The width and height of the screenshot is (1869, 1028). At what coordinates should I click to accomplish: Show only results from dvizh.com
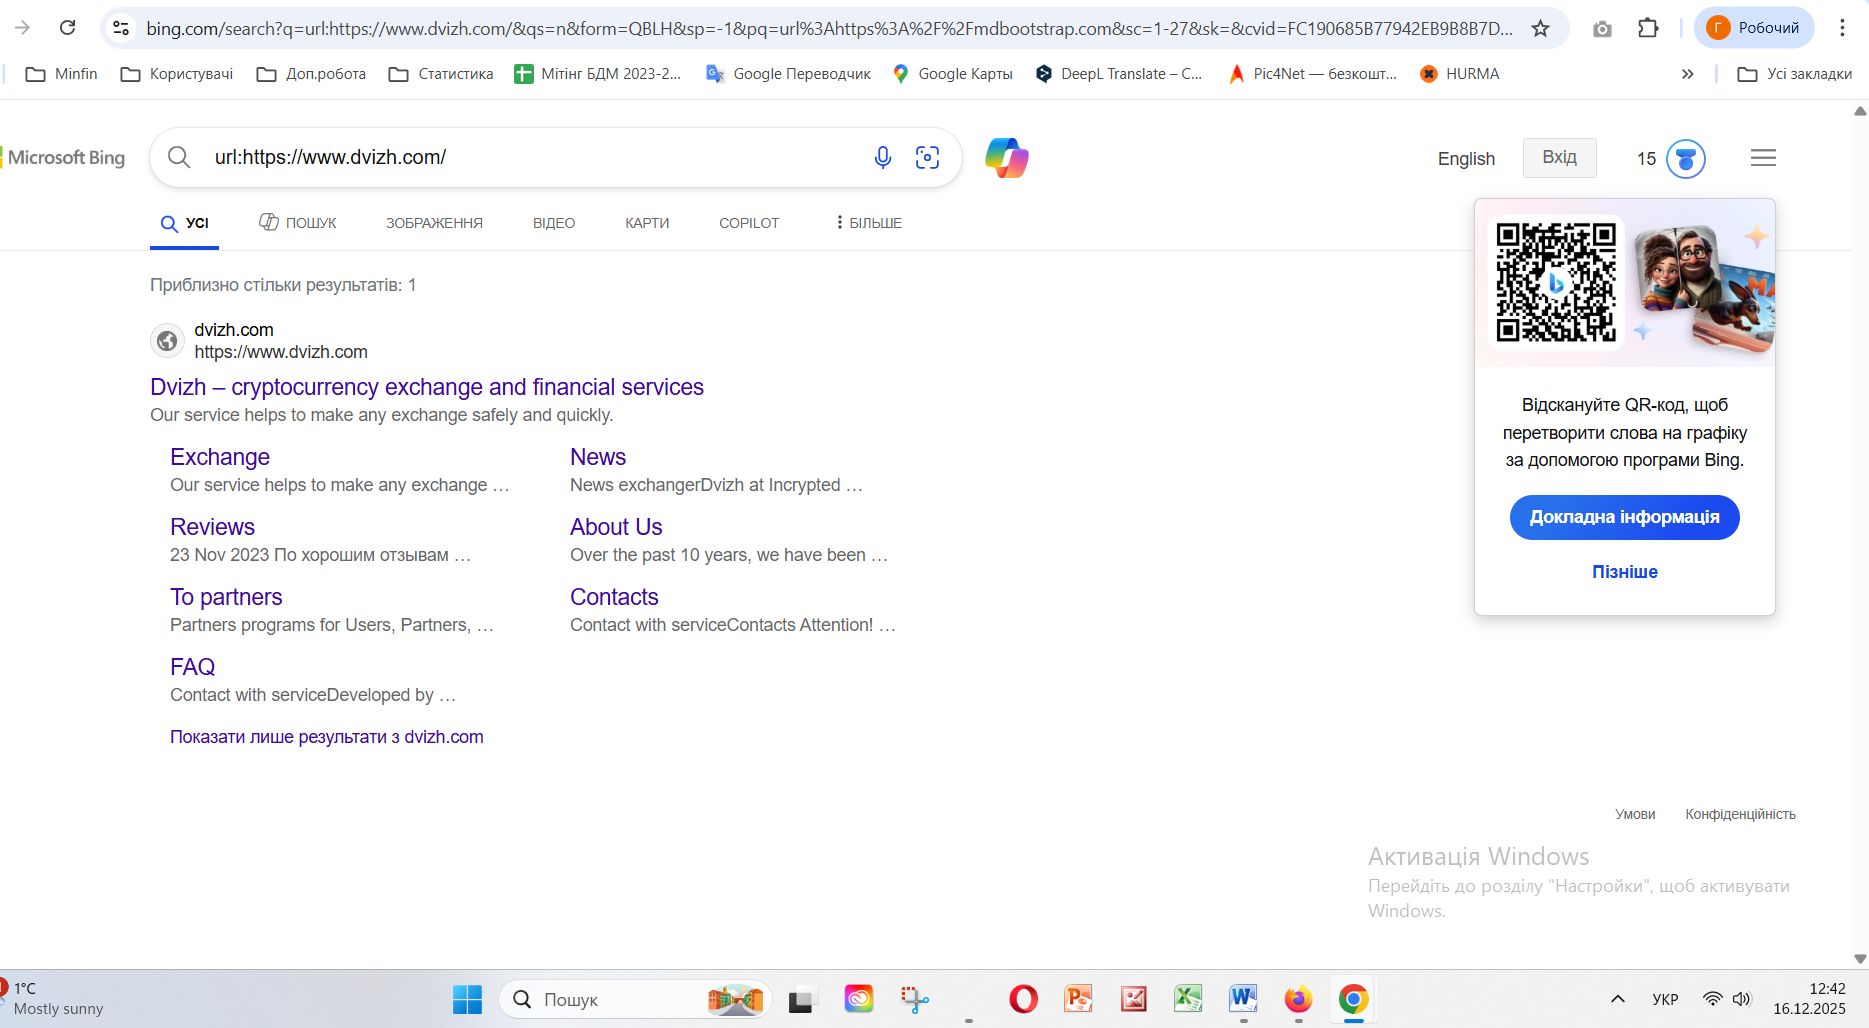tap(327, 737)
